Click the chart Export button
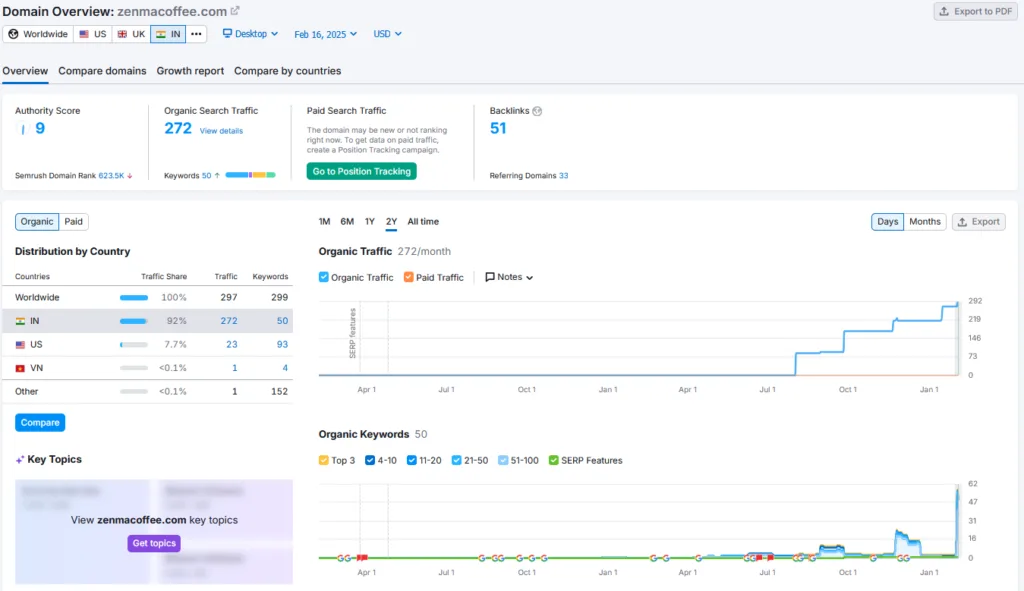1024x591 pixels. pos(978,222)
